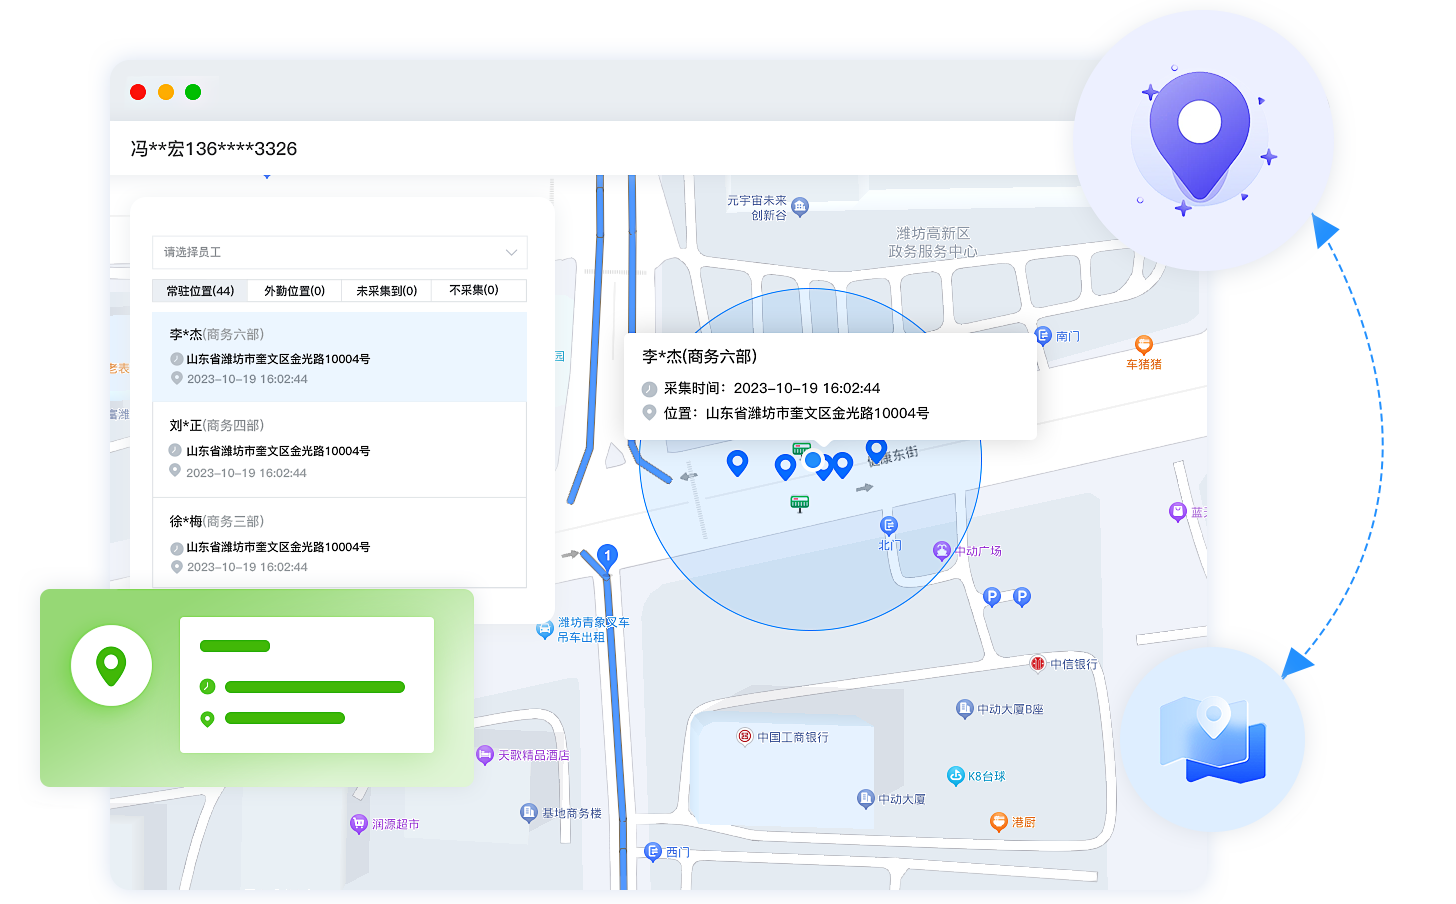Click the 中国工商银行 bank marker
Viewport: 1456px width, 904px height.
click(745, 736)
